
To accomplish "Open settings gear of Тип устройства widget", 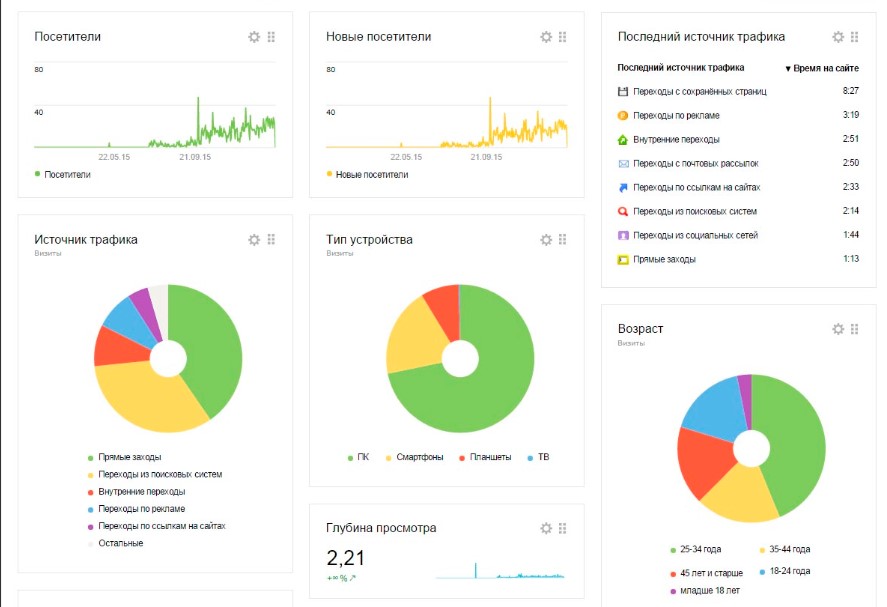I will click(x=546, y=240).
